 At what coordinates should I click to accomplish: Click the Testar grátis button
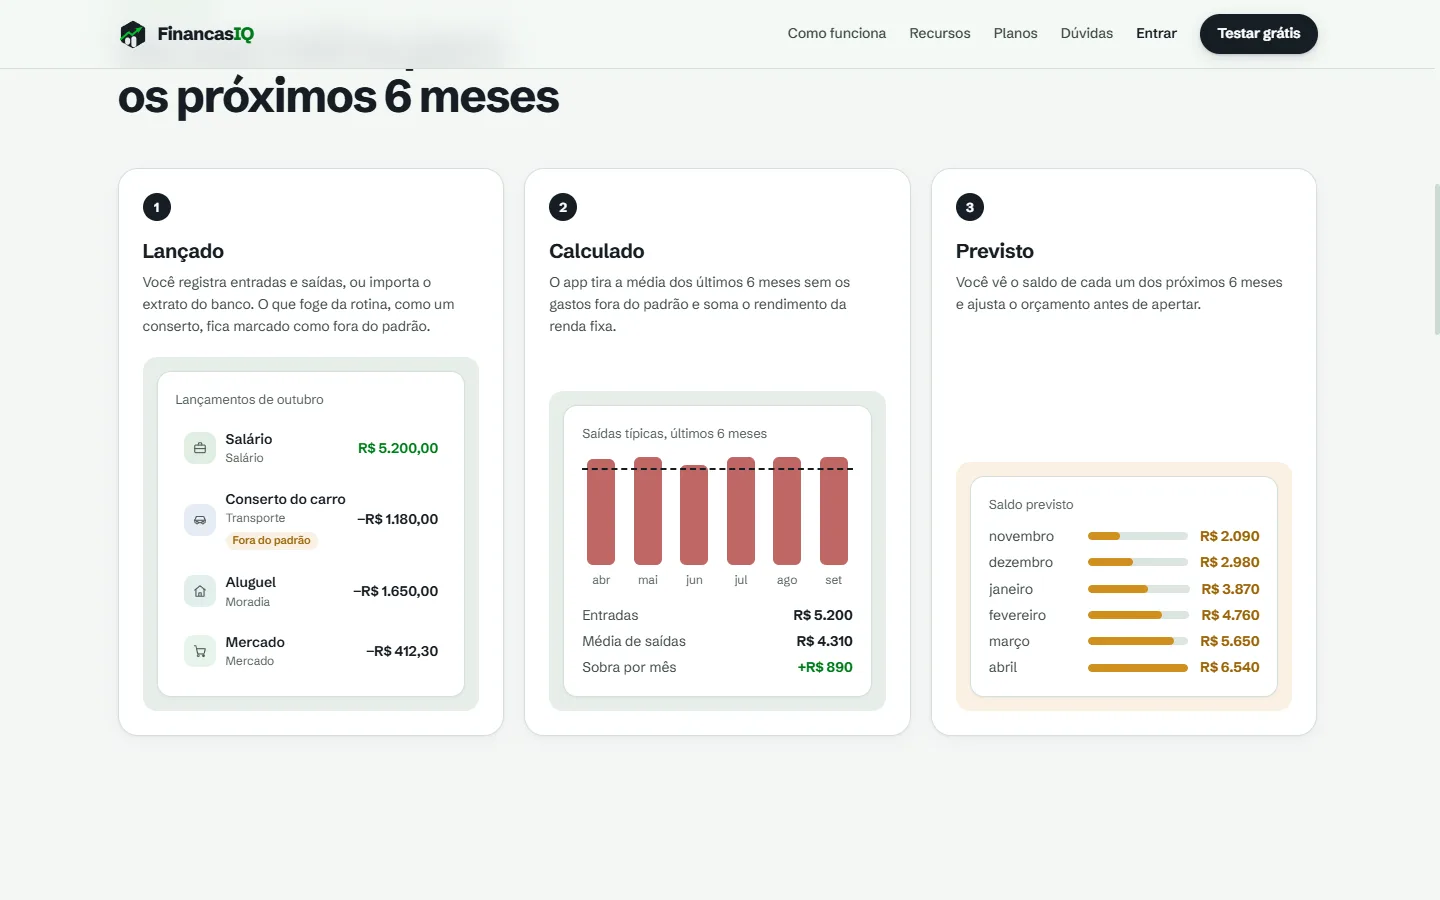tap(1259, 34)
